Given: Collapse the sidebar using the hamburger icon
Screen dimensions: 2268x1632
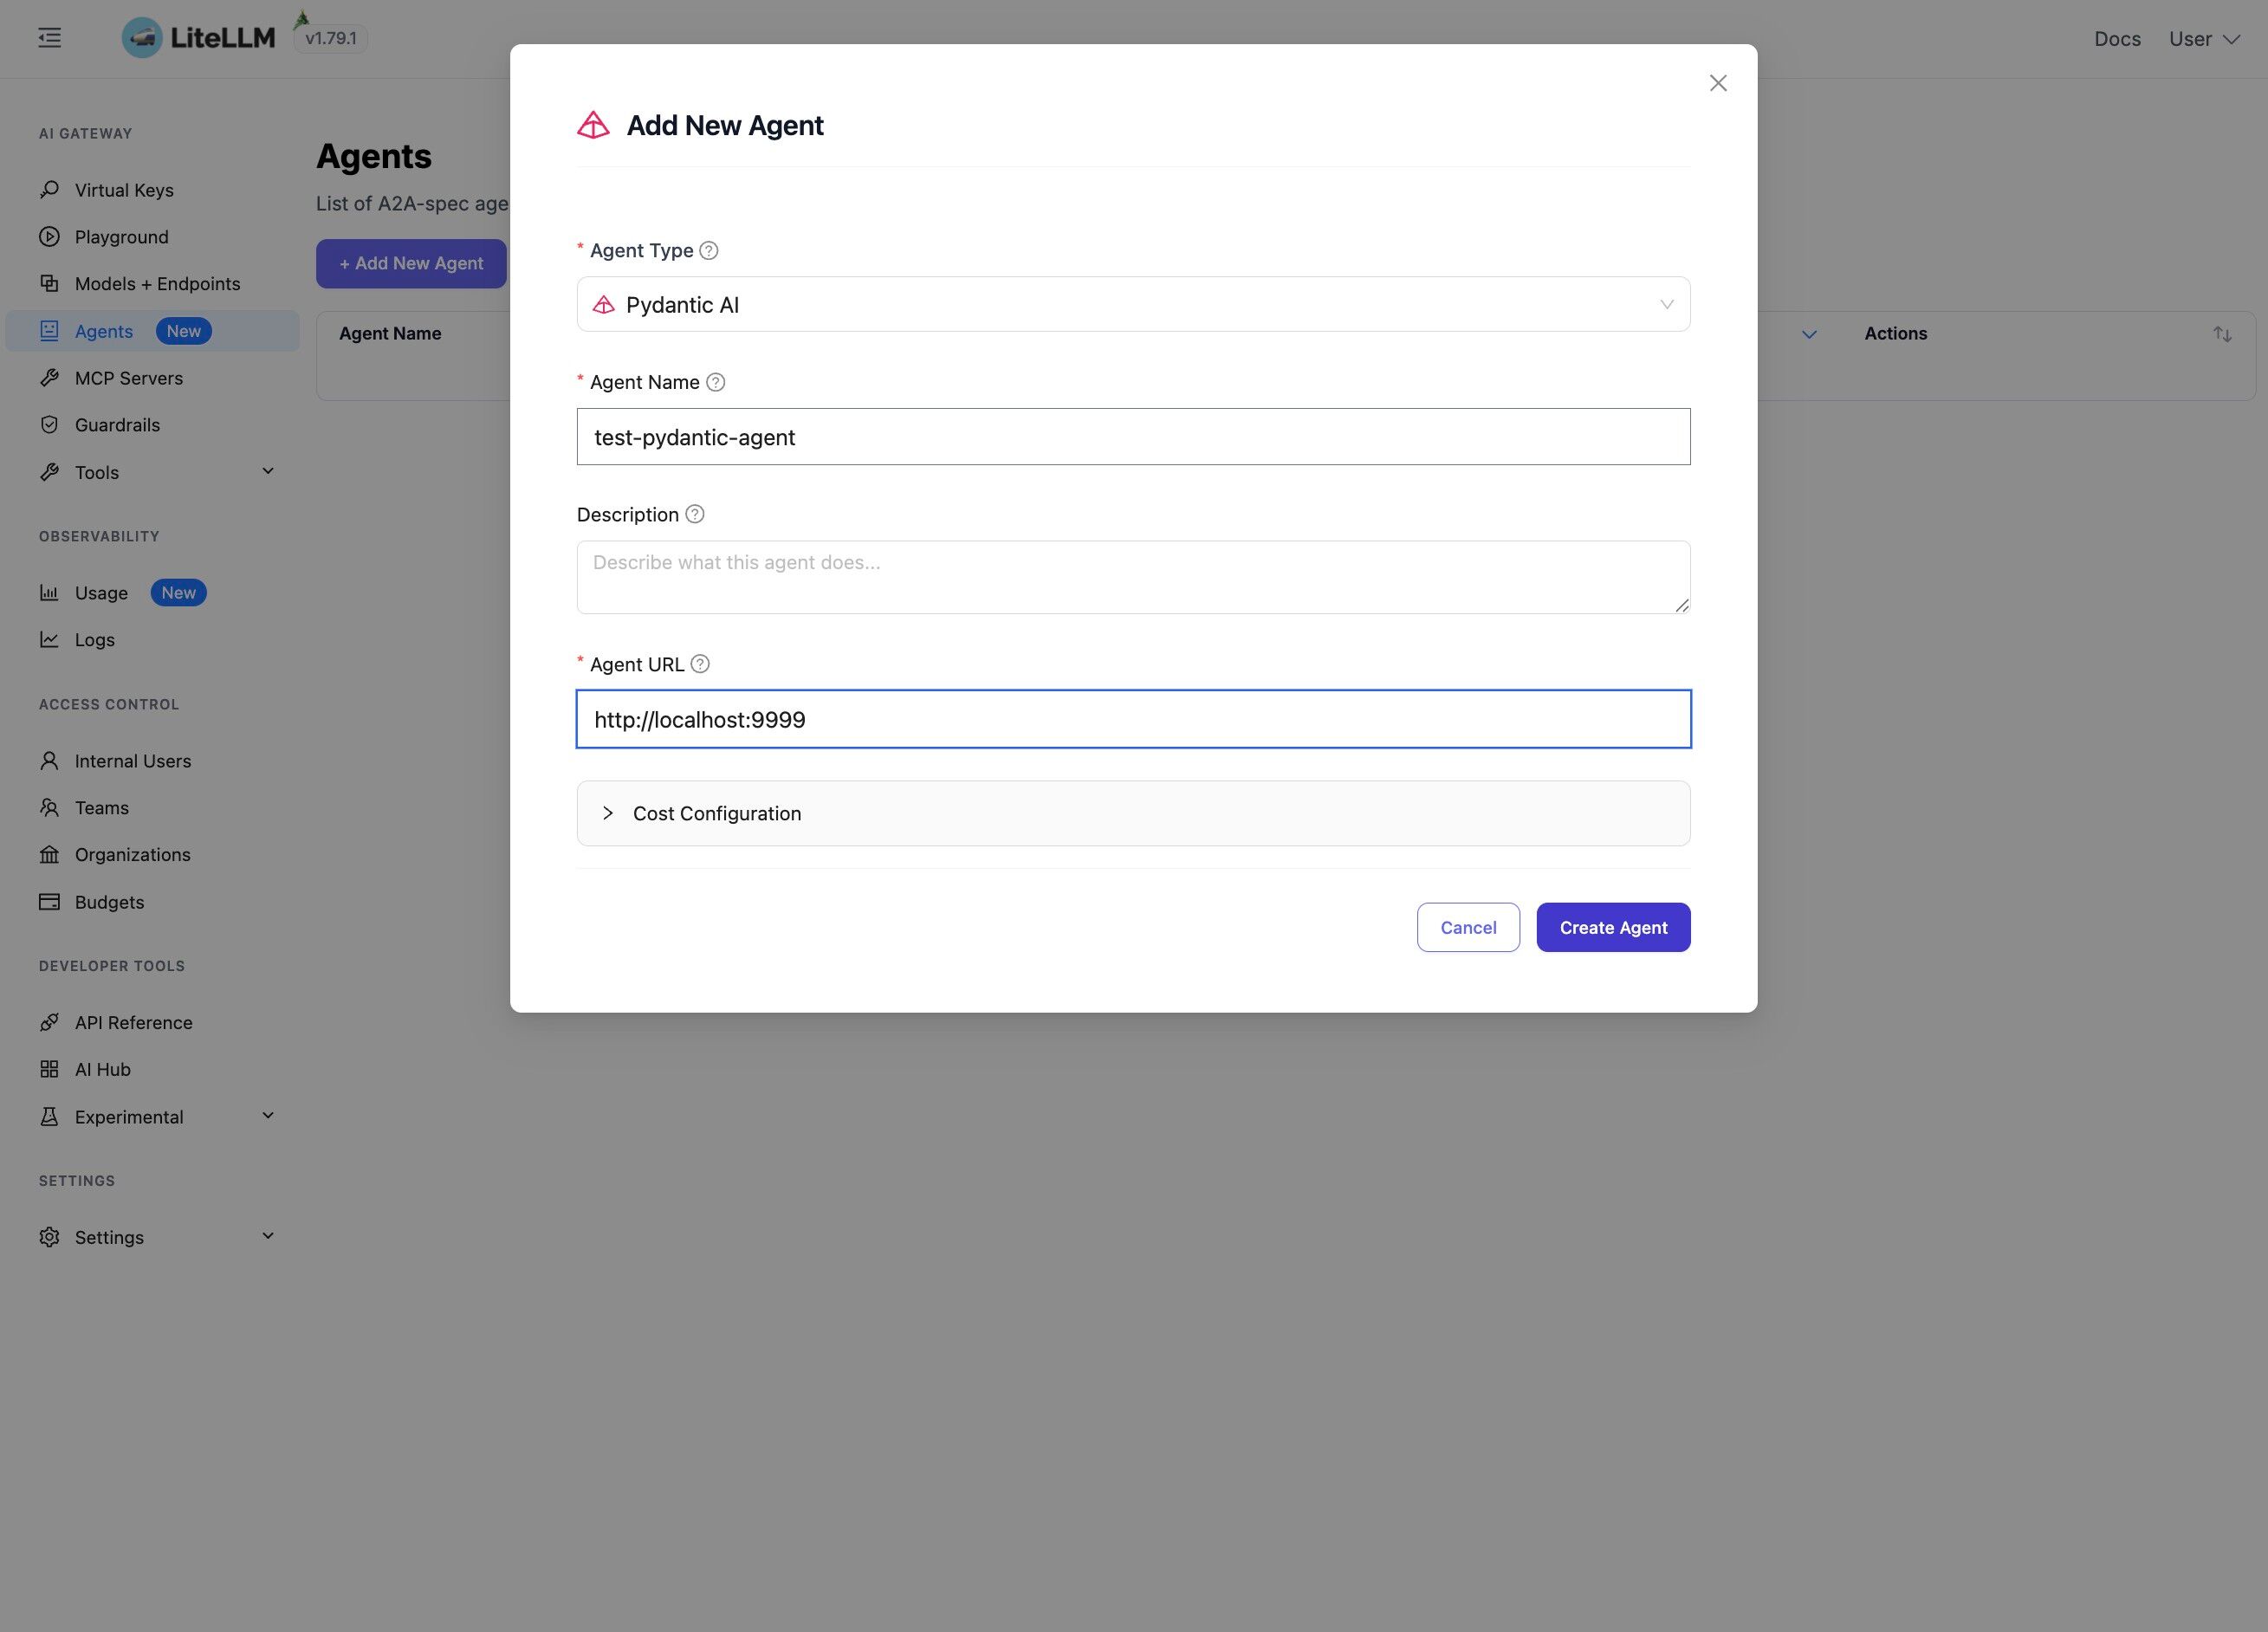Looking at the screenshot, I should pos(48,37).
